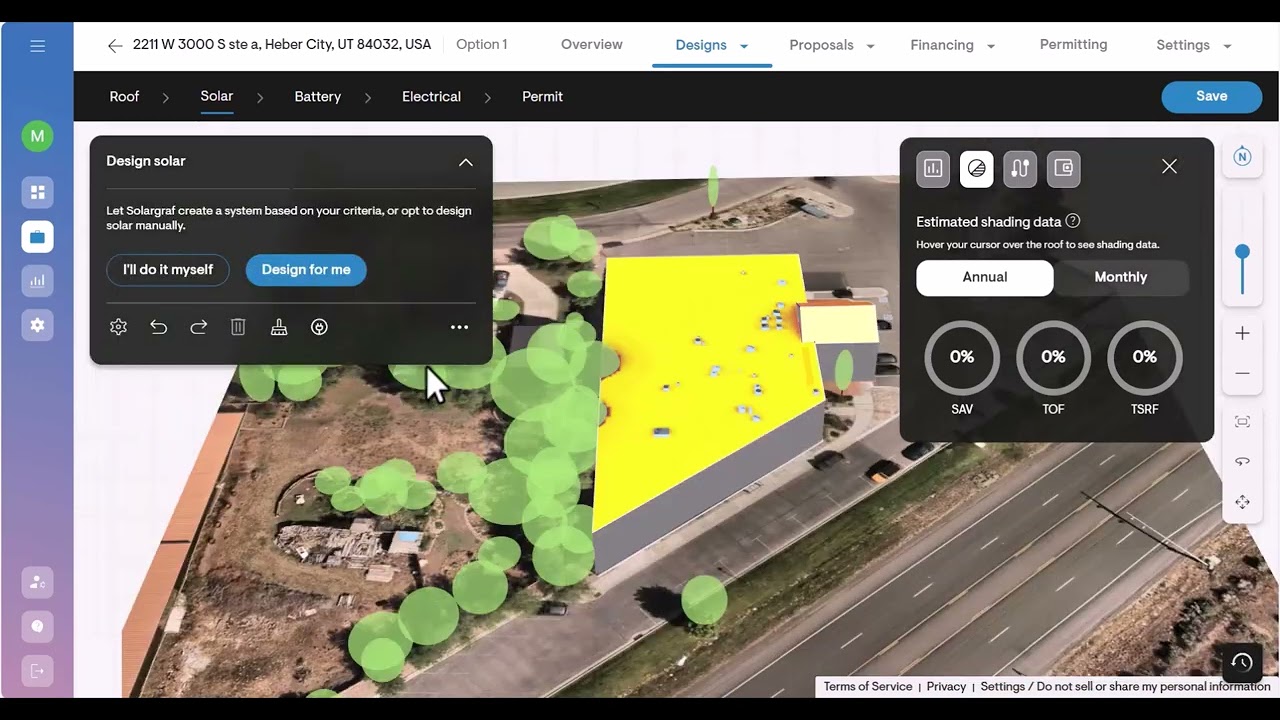Expand the Financing dropdown arrow
This screenshot has height=720, width=1280.
coord(991,46)
